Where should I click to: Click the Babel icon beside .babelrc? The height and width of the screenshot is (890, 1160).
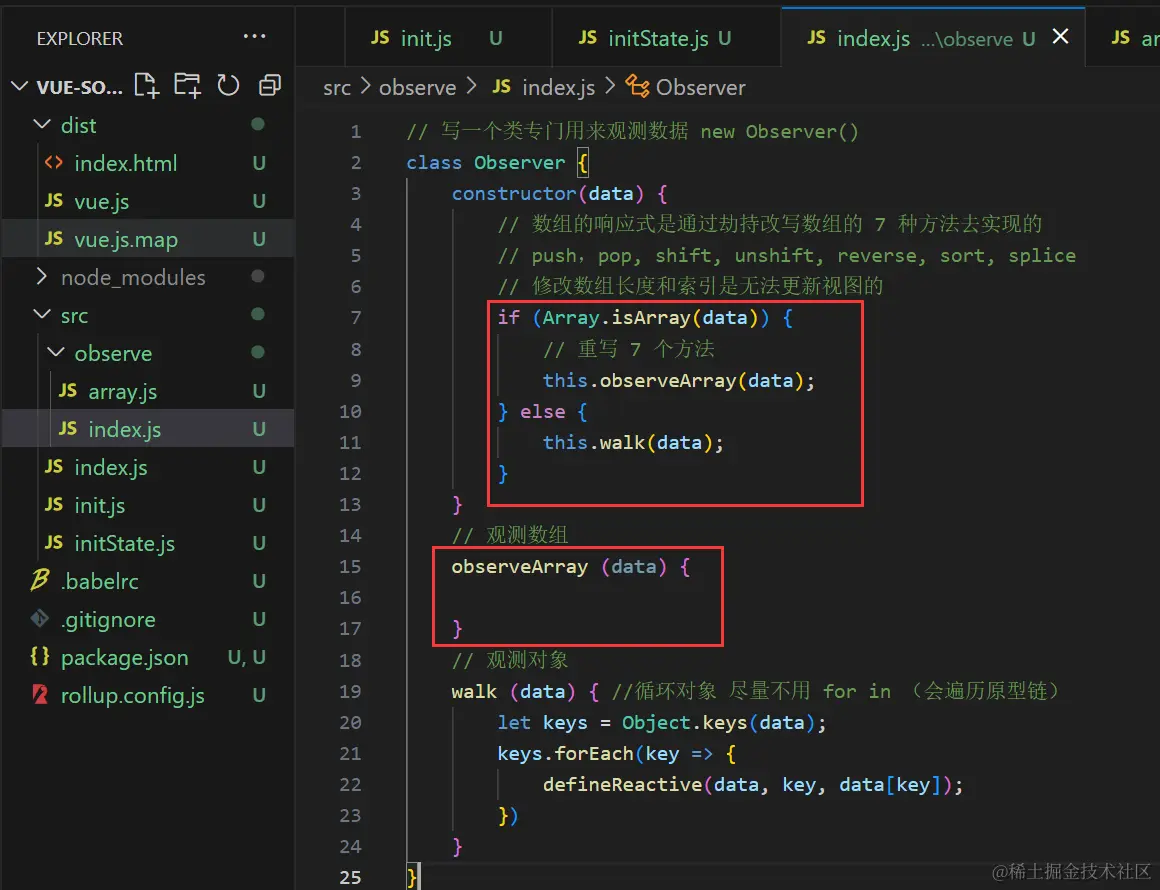pyautogui.click(x=40, y=580)
